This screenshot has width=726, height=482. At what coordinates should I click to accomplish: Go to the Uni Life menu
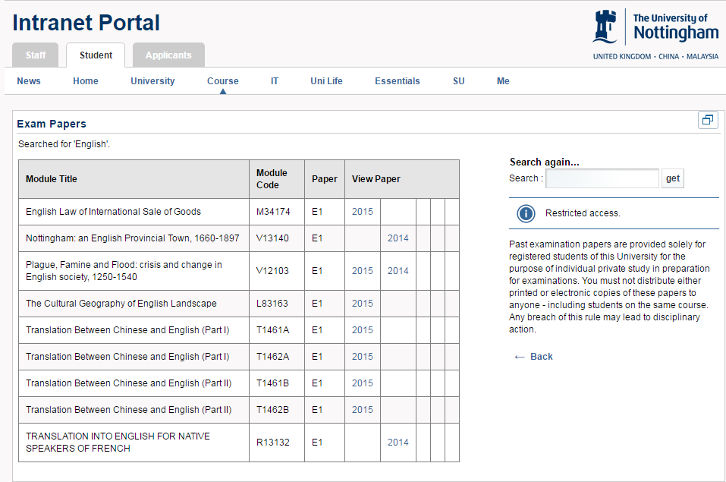[326, 81]
